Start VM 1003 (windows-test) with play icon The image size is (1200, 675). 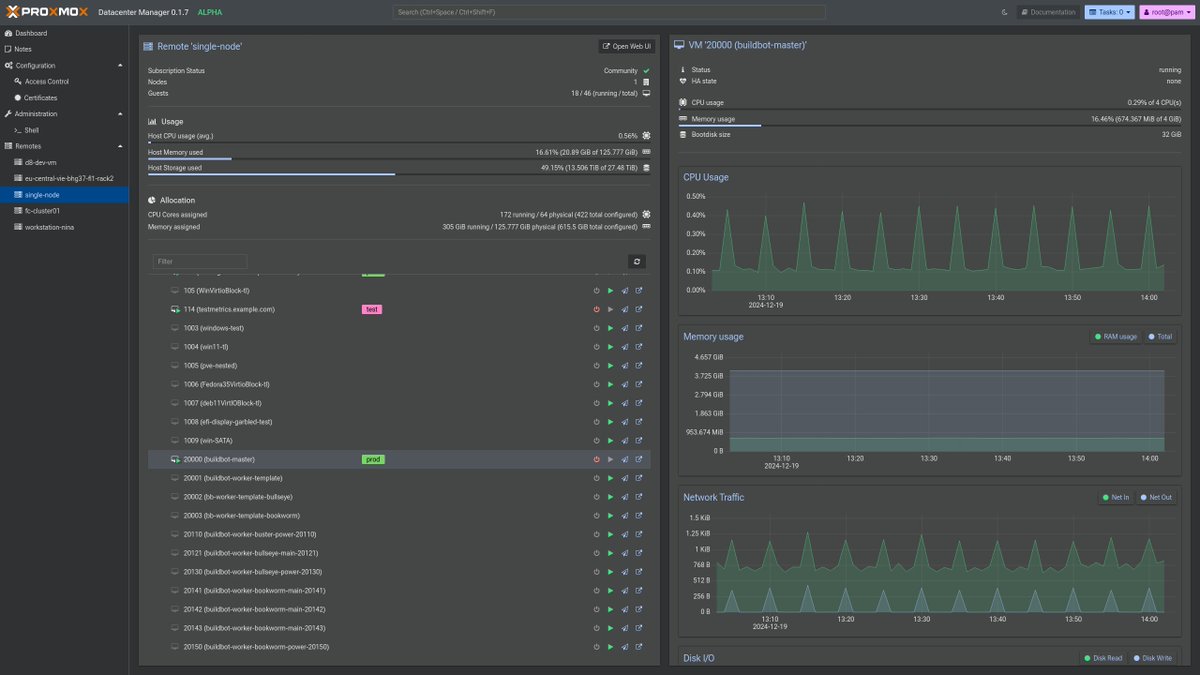(x=610, y=328)
